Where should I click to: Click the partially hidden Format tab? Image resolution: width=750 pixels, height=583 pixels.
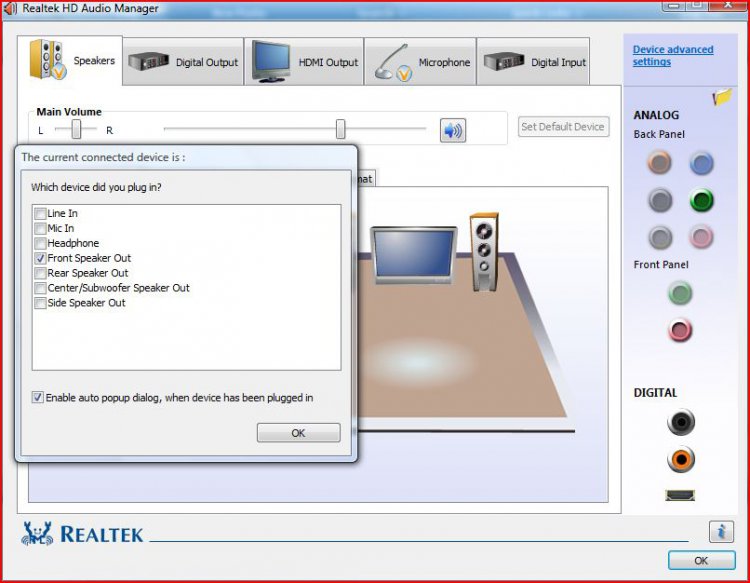click(366, 178)
